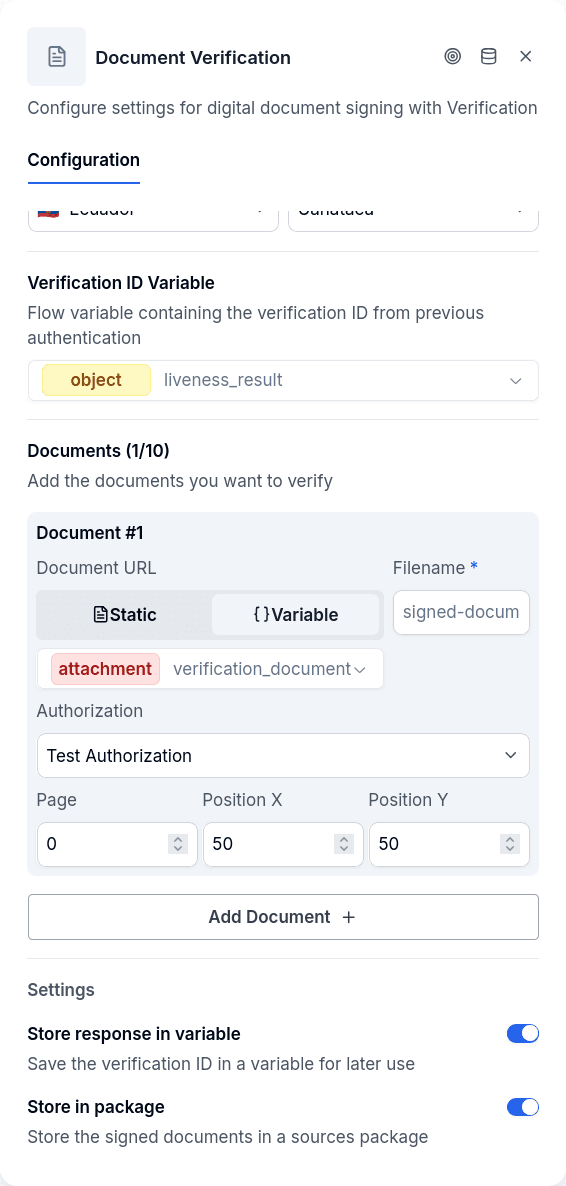Click the Add Document button

283,917
